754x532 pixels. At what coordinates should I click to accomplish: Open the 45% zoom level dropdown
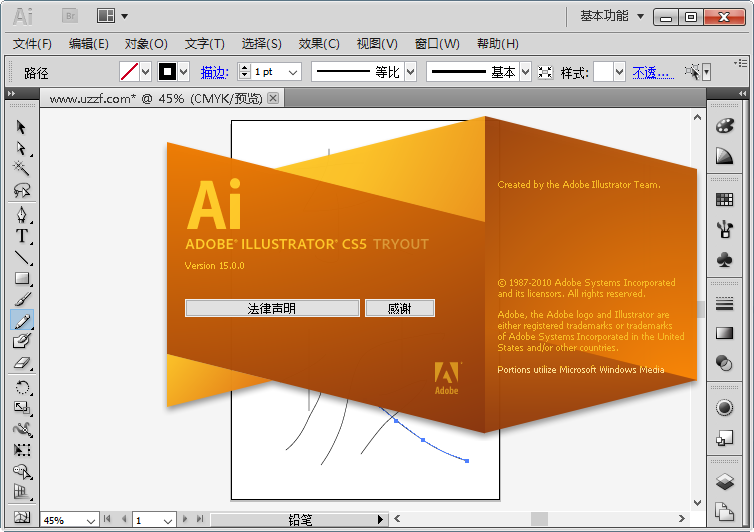tap(90, 520)
